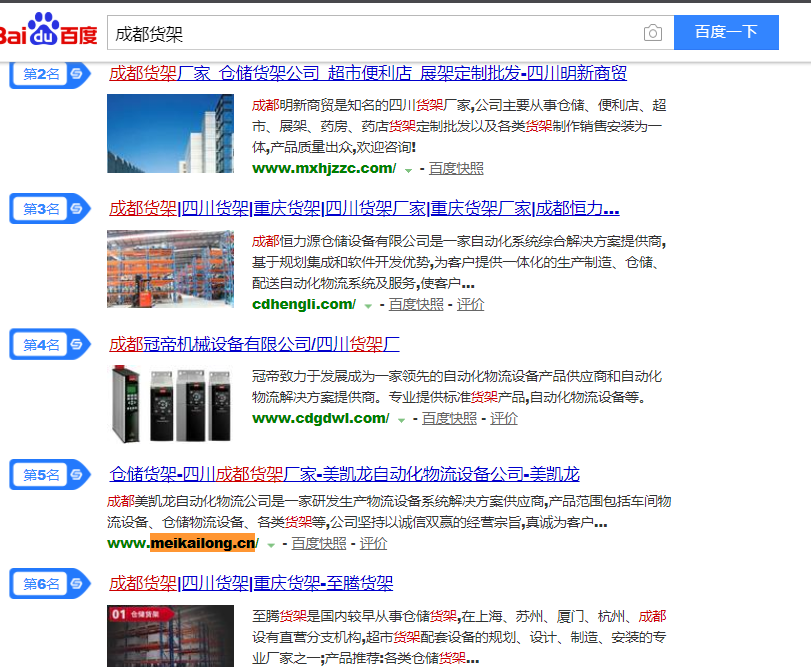Click description text starting 成都明新商贸是知名的
This screenshot has width=811, height=667.
(x=459, y=126)
